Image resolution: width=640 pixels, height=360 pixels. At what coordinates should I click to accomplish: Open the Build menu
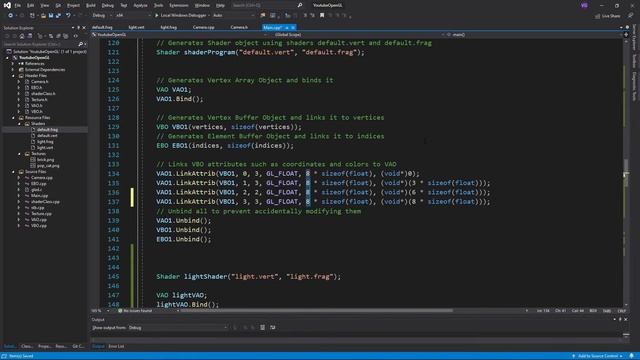pos(91,5)
